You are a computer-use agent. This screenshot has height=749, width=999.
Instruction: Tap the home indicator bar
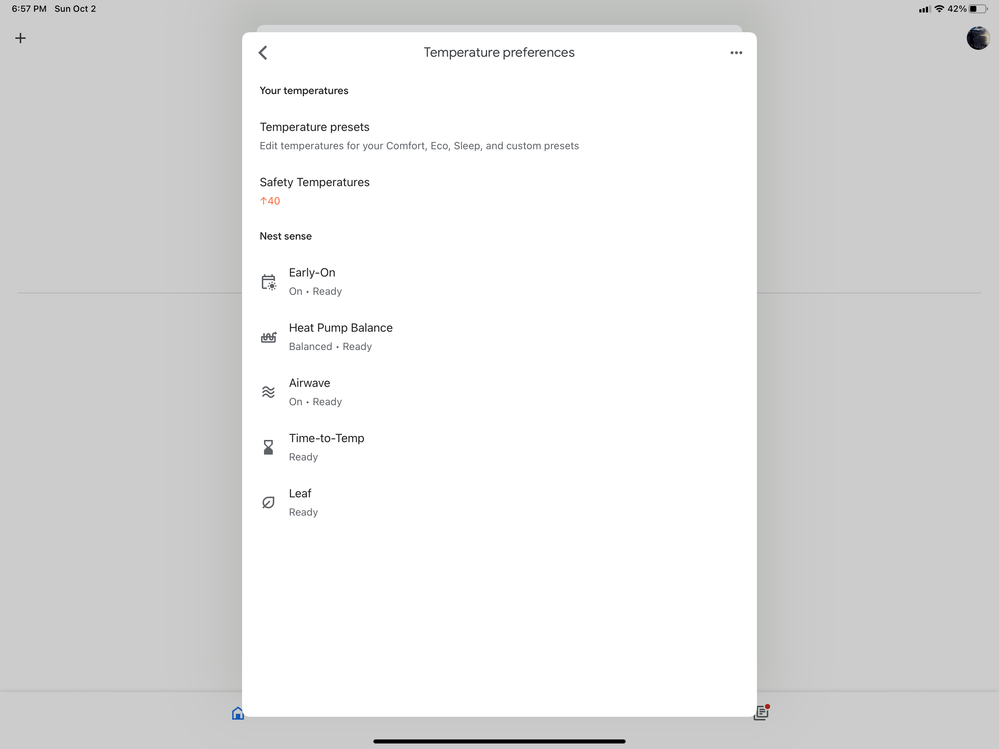tap(500, 741)
